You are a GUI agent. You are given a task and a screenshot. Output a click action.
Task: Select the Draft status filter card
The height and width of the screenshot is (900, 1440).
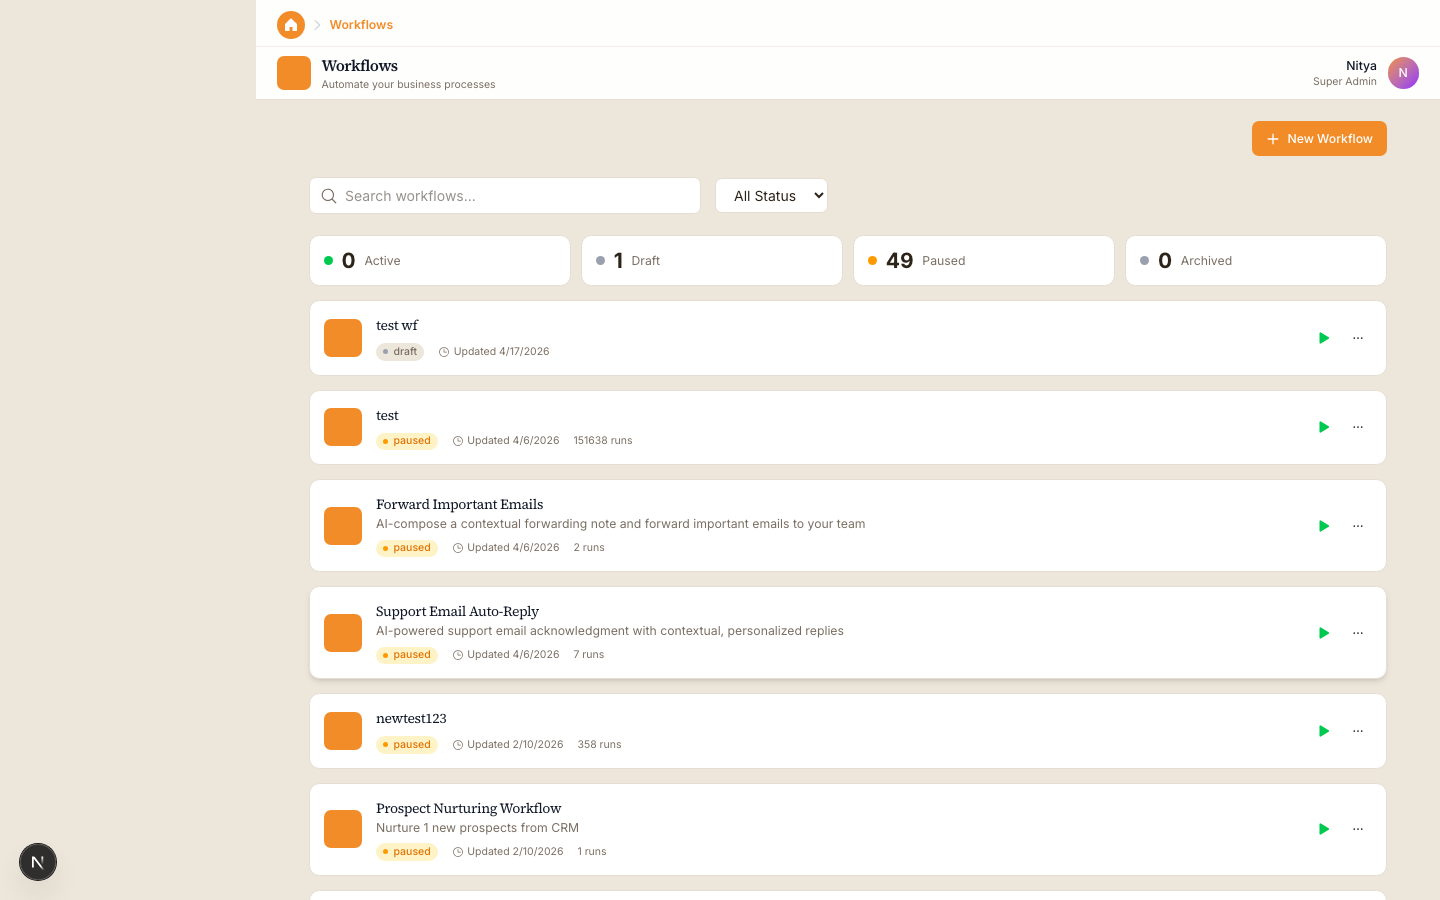(x=711, y=260)
